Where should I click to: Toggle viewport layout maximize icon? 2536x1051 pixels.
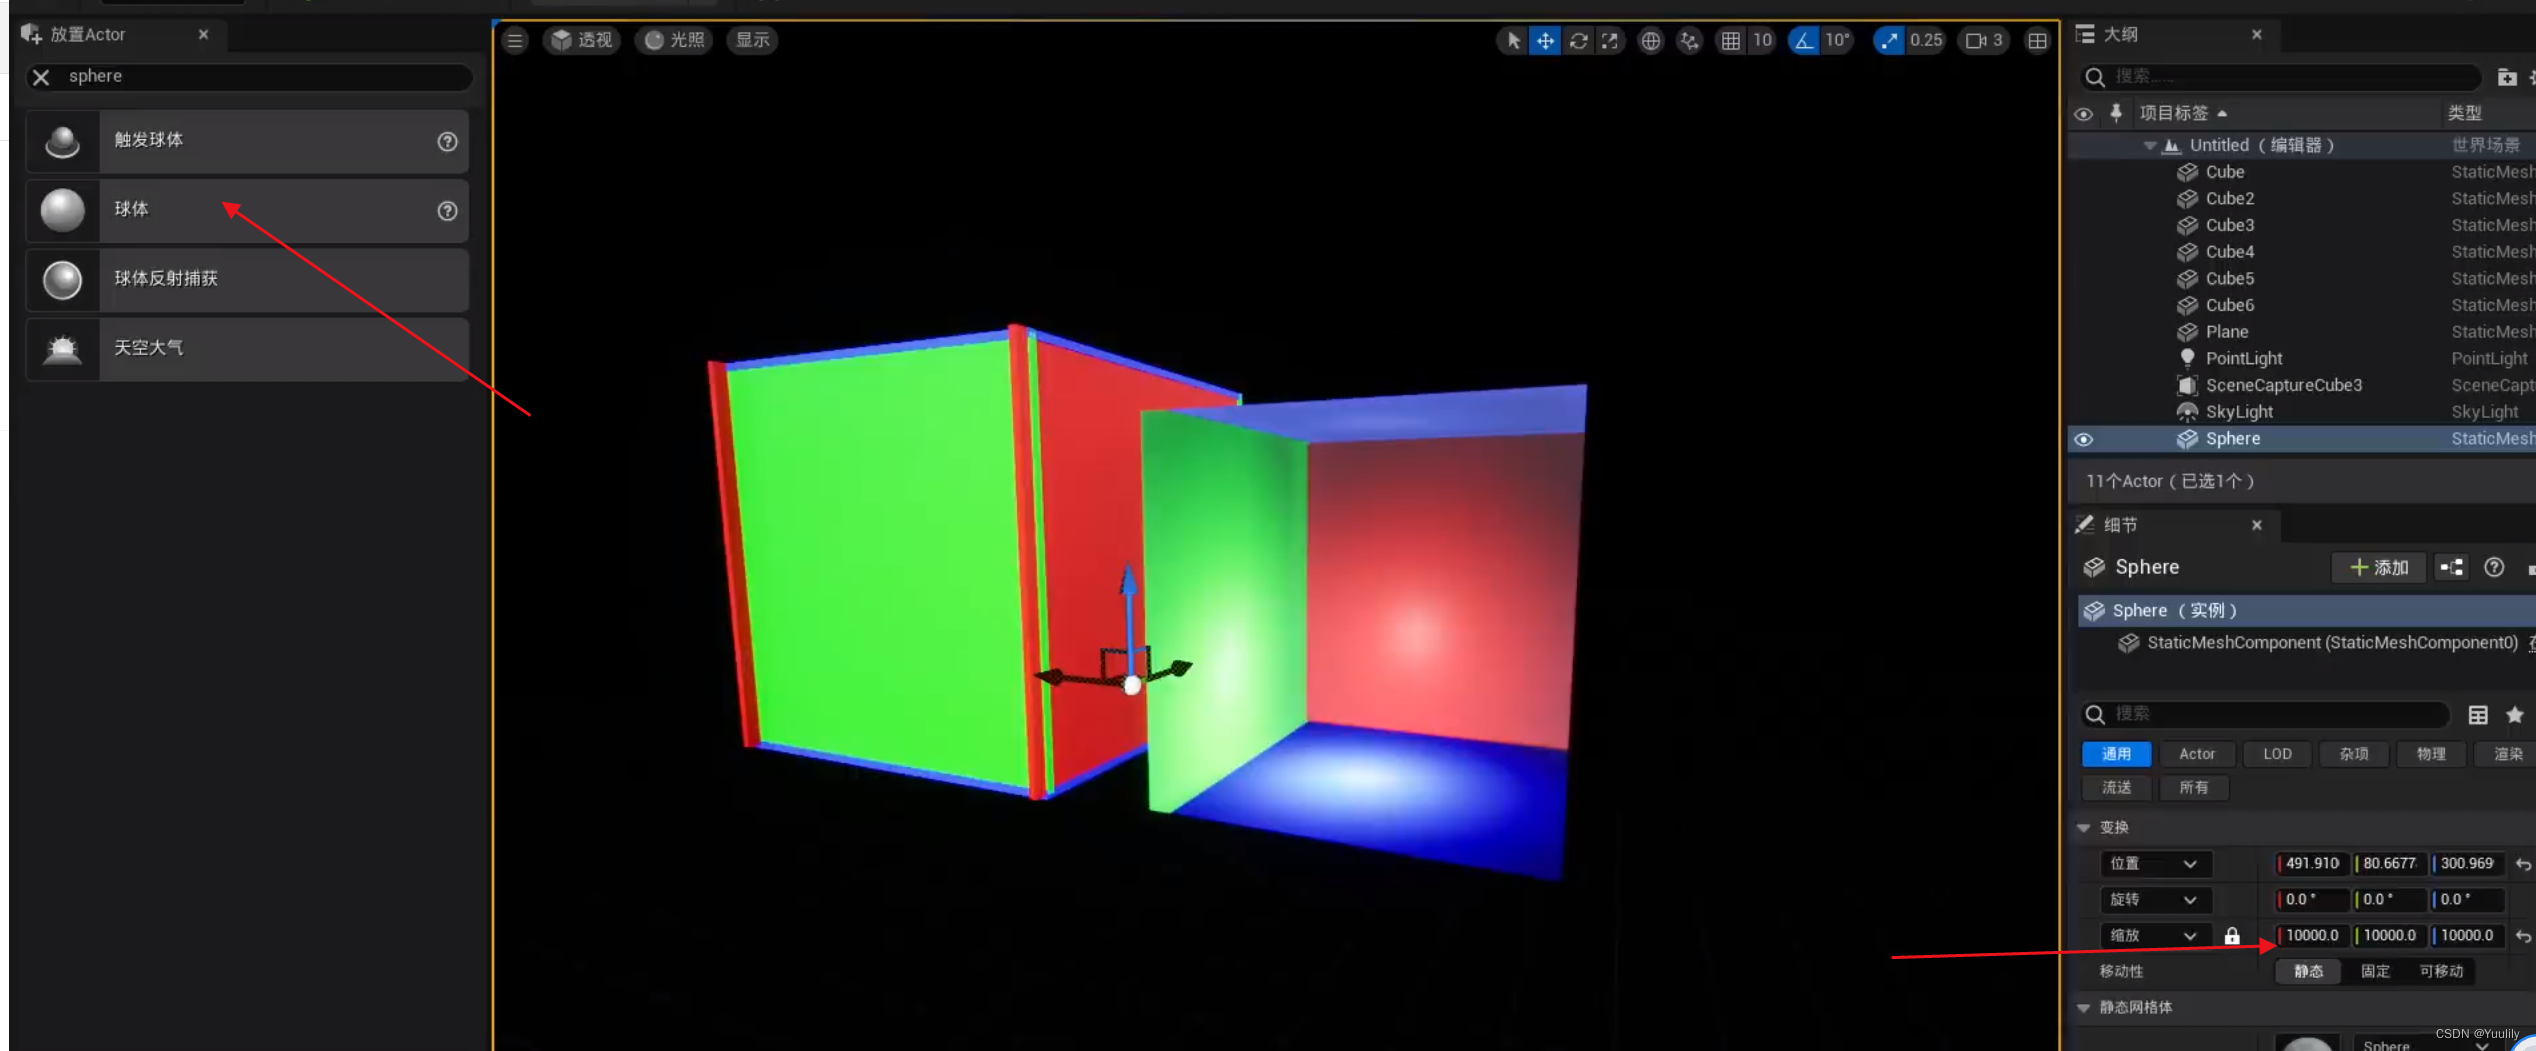(2037, 41)
